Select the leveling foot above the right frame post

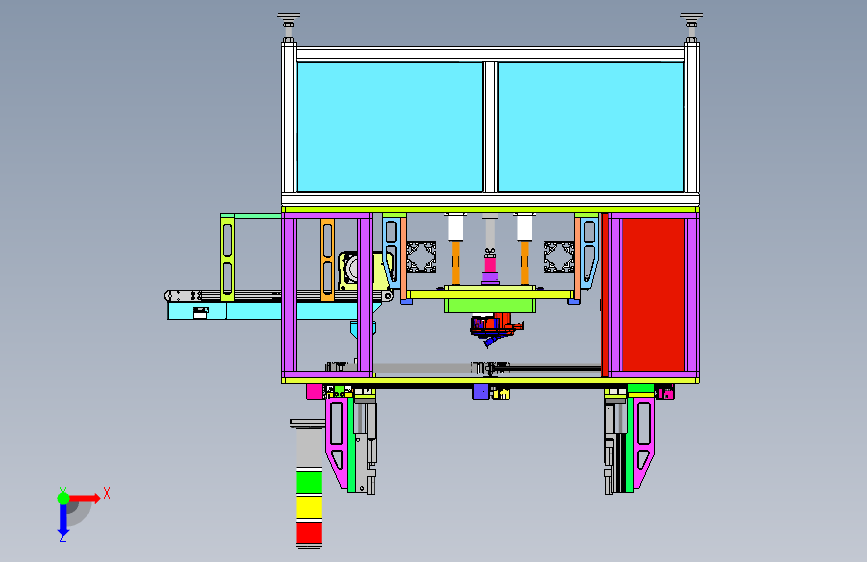coord(692,27)
